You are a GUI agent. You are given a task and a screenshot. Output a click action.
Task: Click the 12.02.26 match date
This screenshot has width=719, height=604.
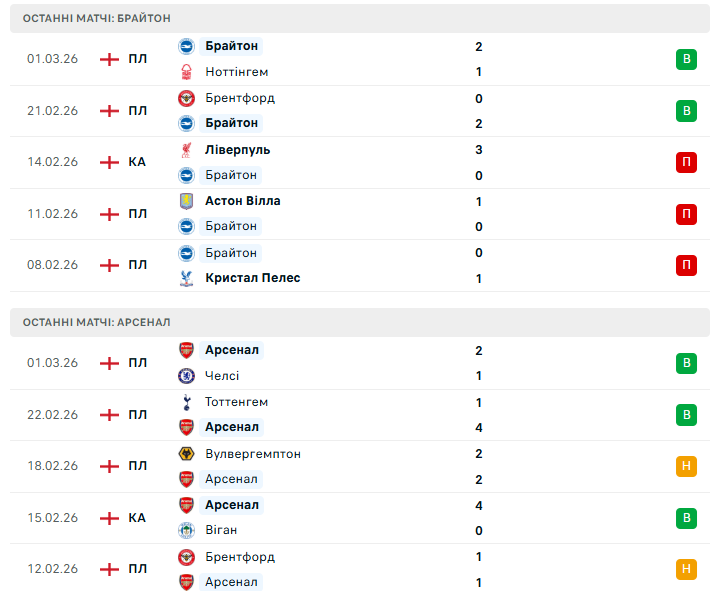click(52, 569)
